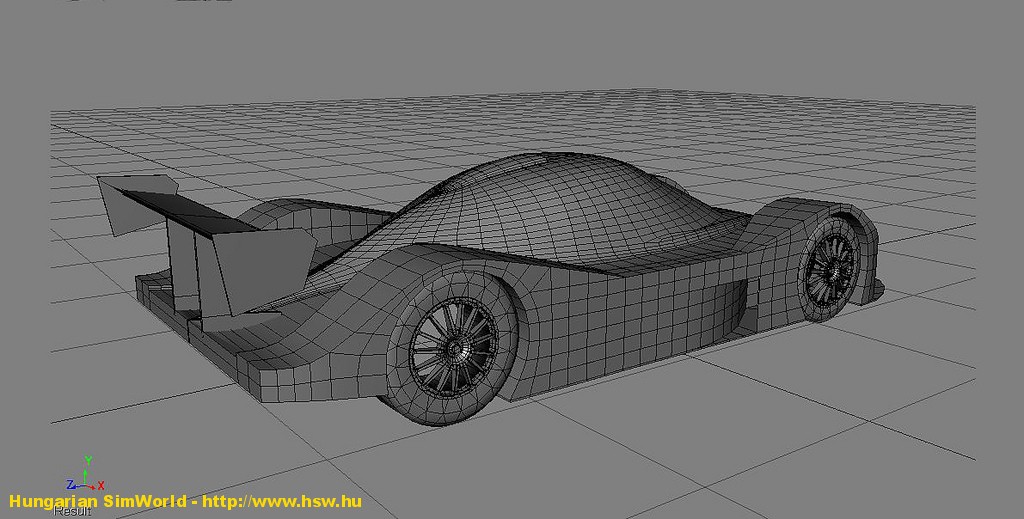Viewport: 1024px width, 519px height.
Task: Click empty viewport background above grid
Action: pyautogui.click(x=500, y=50)
